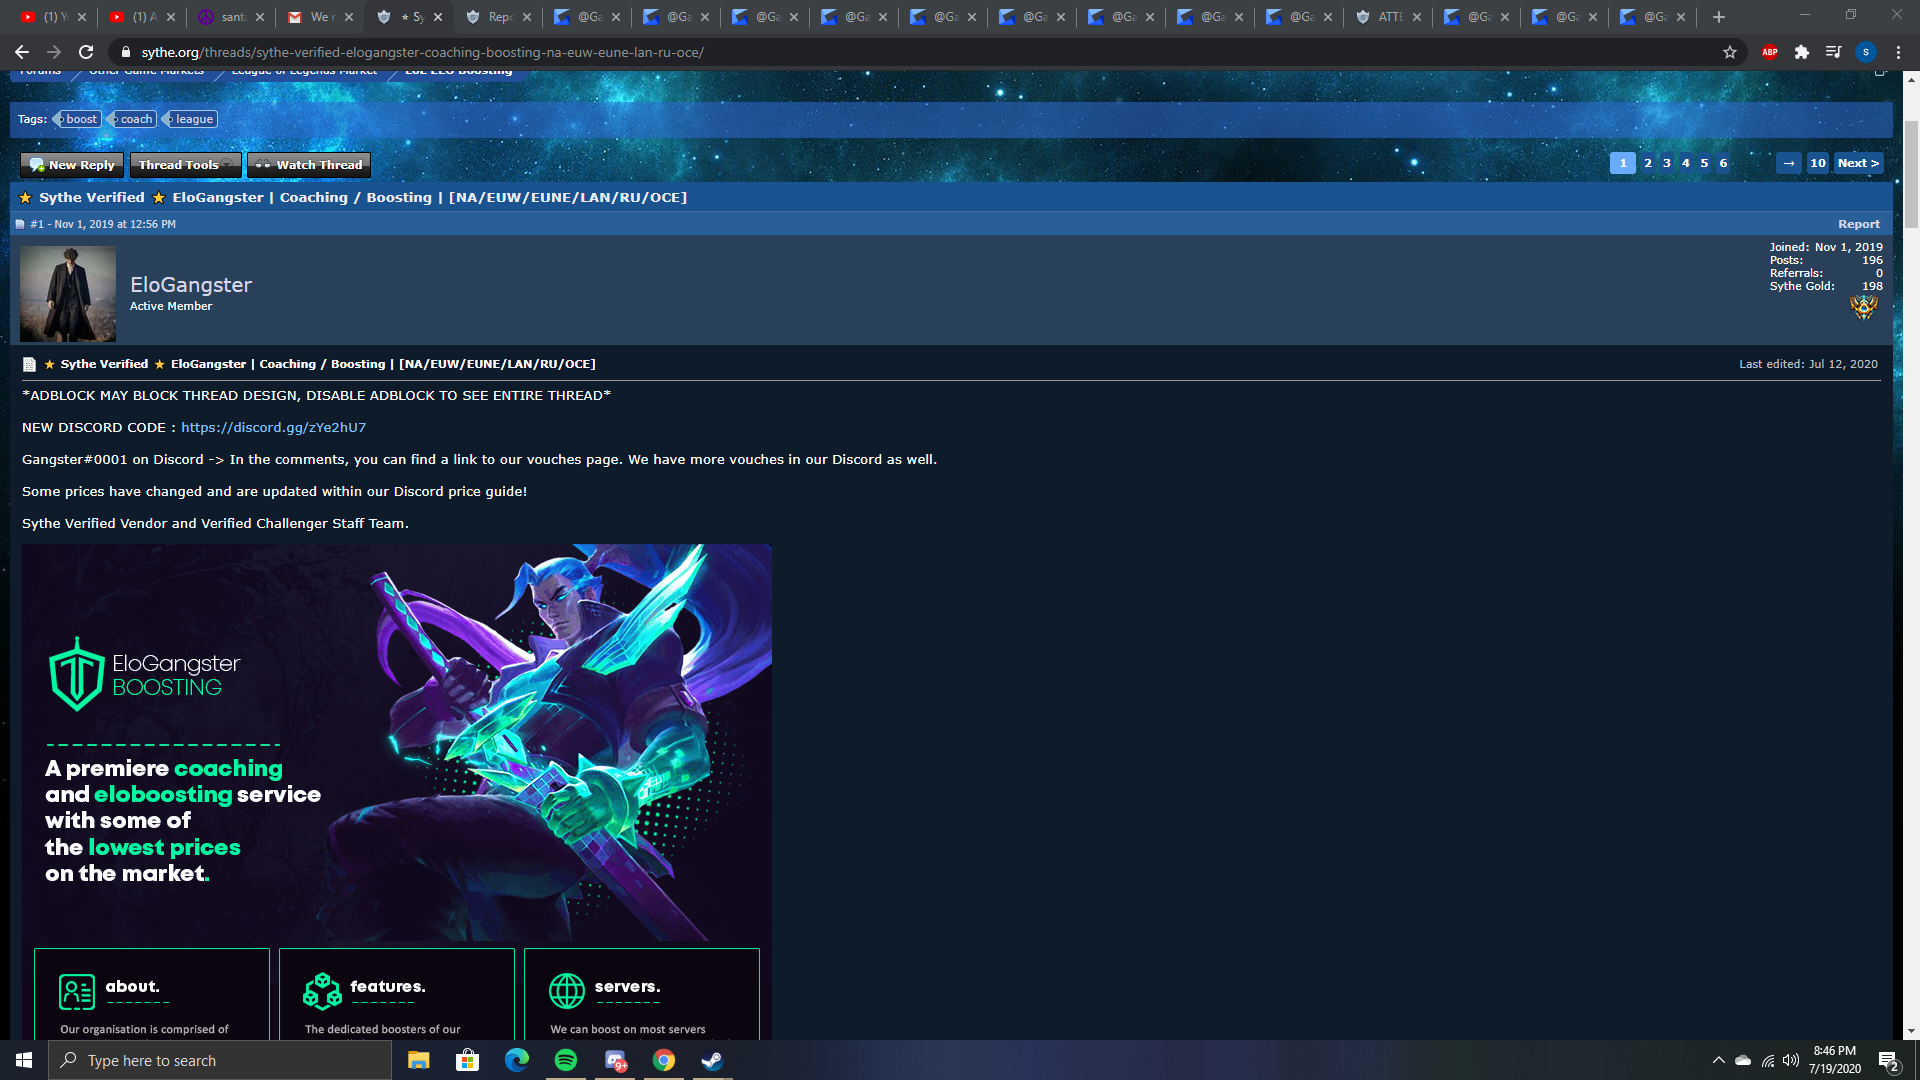The width and height of the screenshot is (1920, 1080).
Task: Open Chrome's three-dot menu
Action: [1898, 52]
